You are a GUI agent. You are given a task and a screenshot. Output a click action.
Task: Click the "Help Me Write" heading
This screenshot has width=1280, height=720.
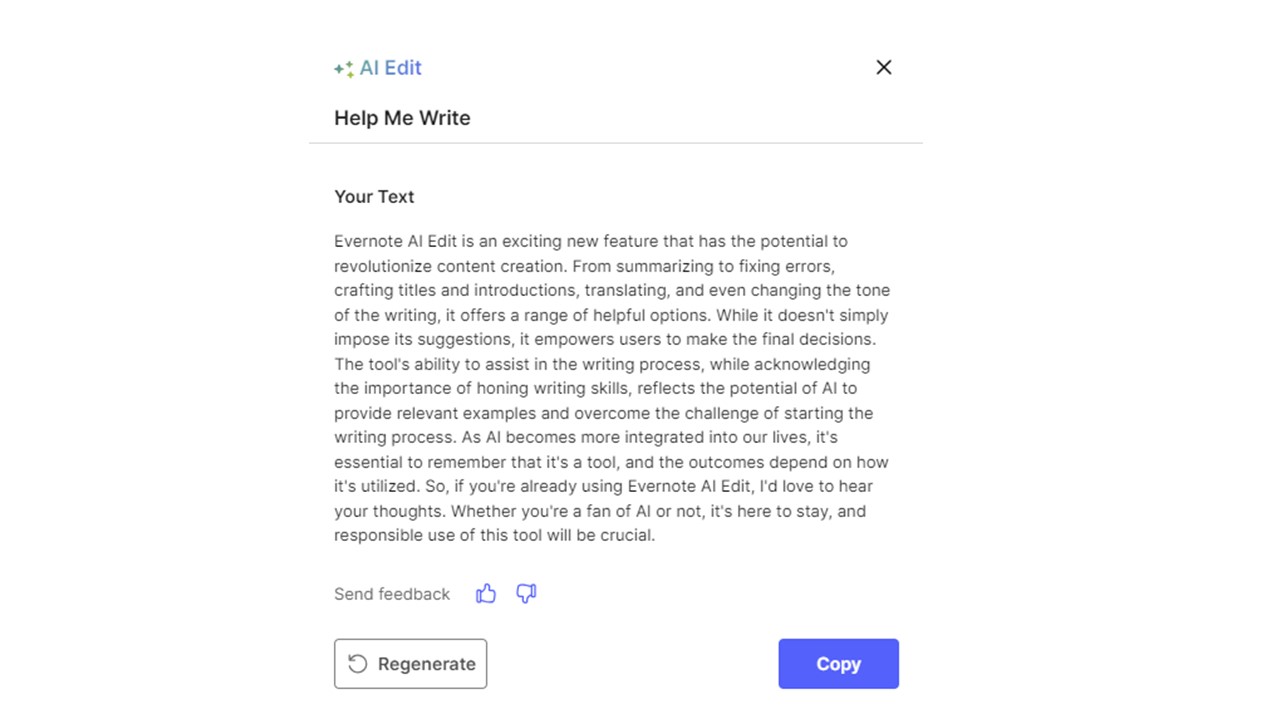[402, 118]
